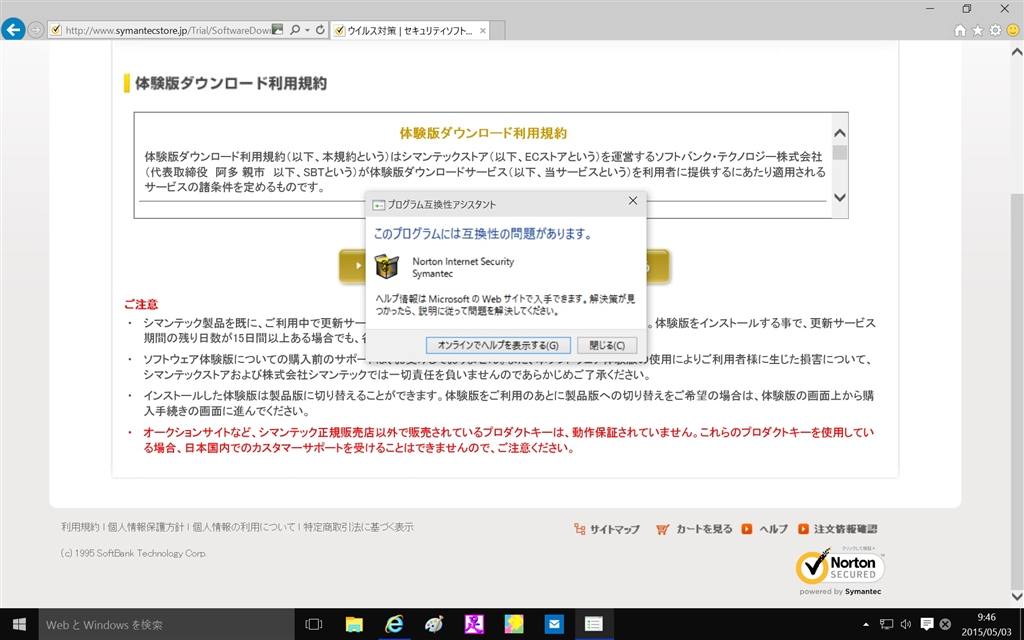This screenshot has width=1024, height=640.
Task: Click the Norton Internet Security box icon
Action: click(x=387, y=266)
